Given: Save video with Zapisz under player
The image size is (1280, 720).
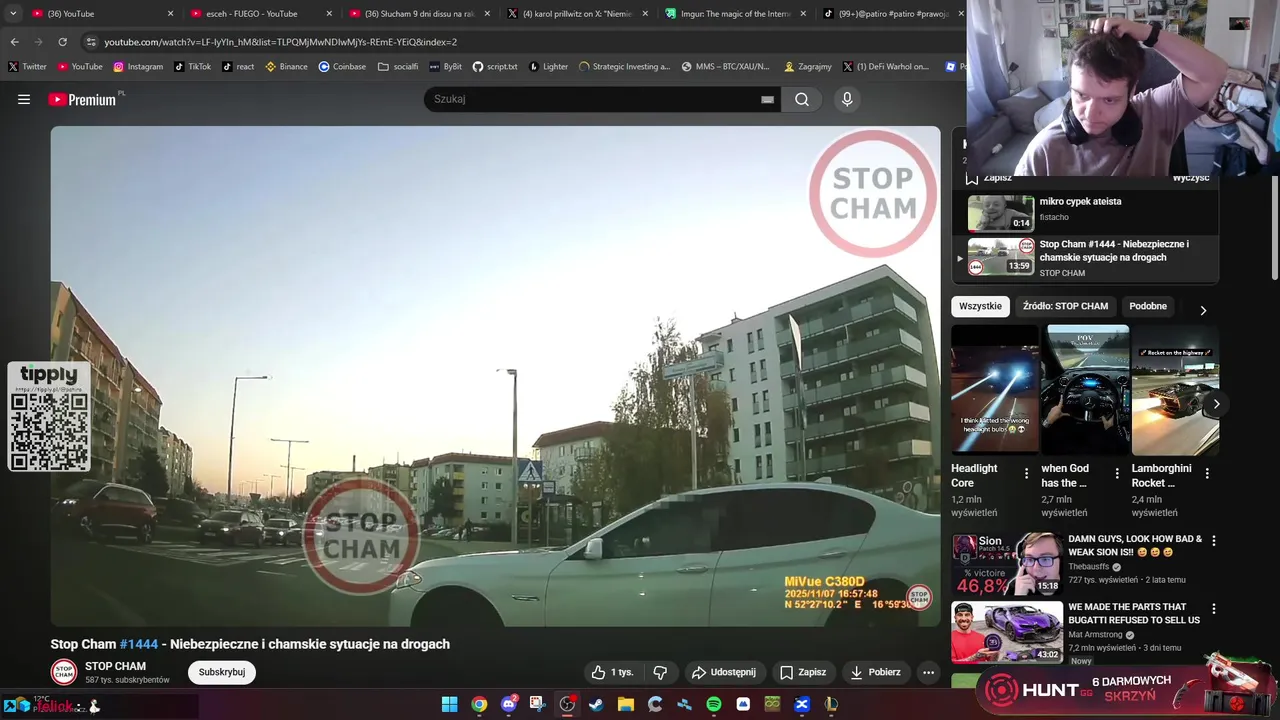Looking at the screenshot, I should 803,672.
